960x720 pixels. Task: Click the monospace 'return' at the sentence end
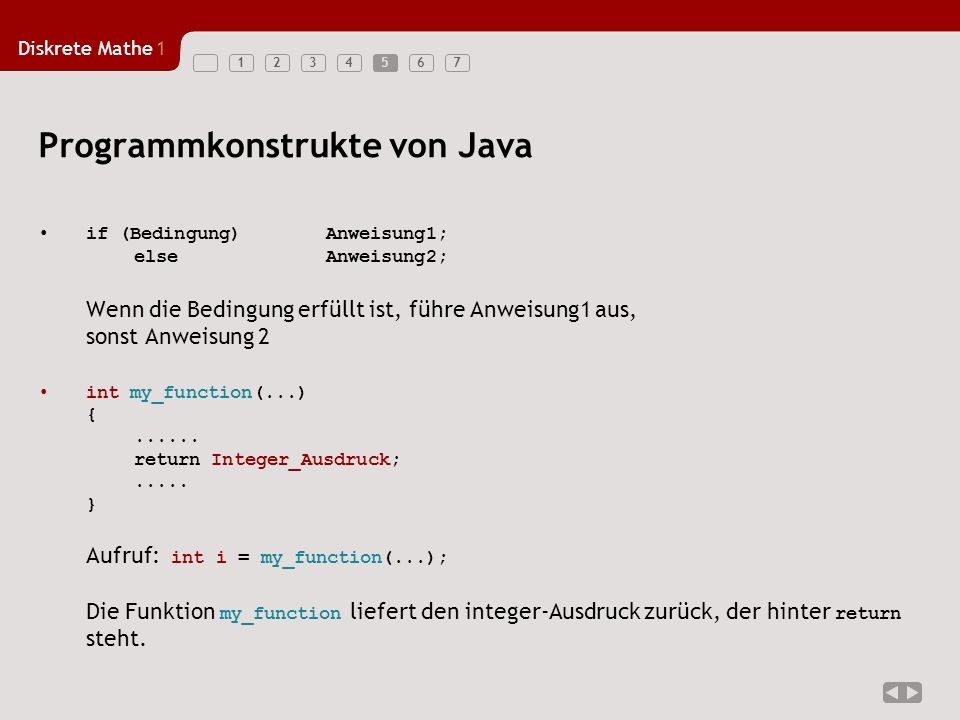[x=868, y=613]
